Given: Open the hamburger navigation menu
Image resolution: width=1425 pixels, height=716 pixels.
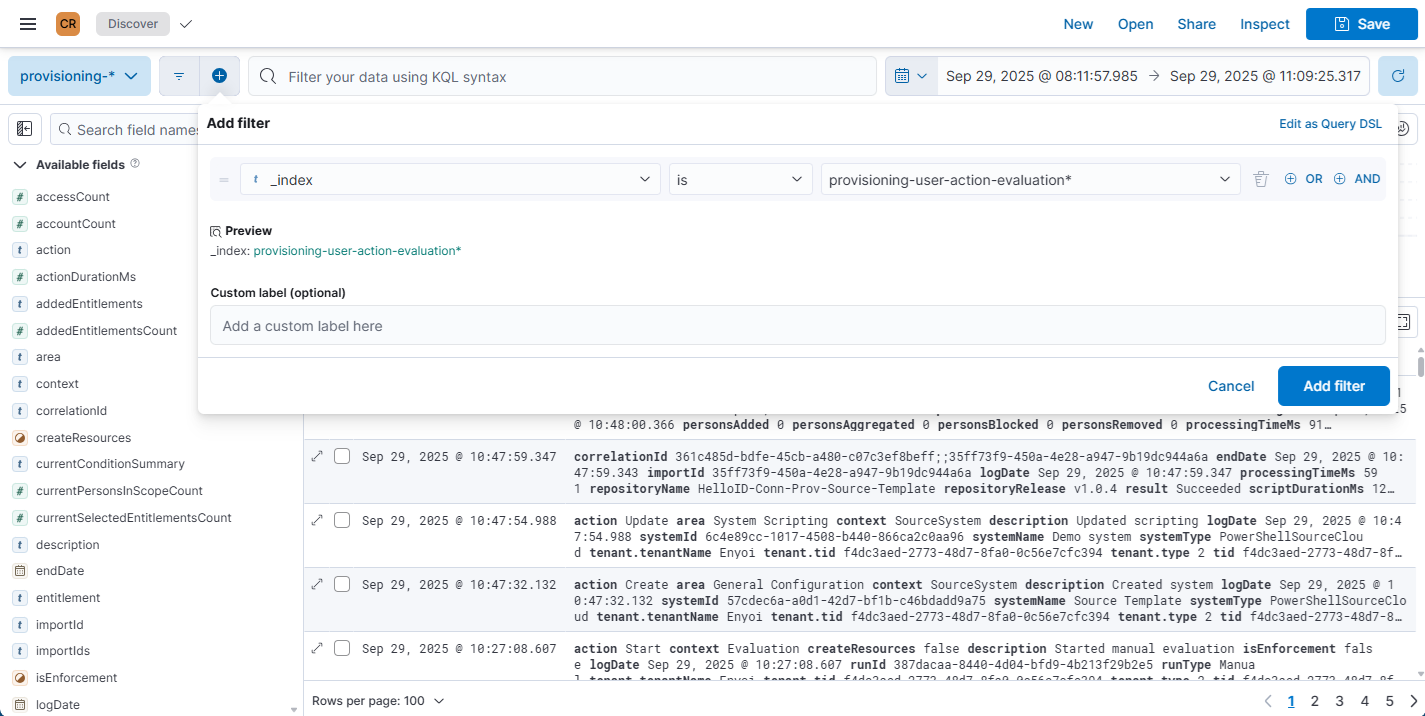Looking at the screenshot, I should tap(28, 24).
